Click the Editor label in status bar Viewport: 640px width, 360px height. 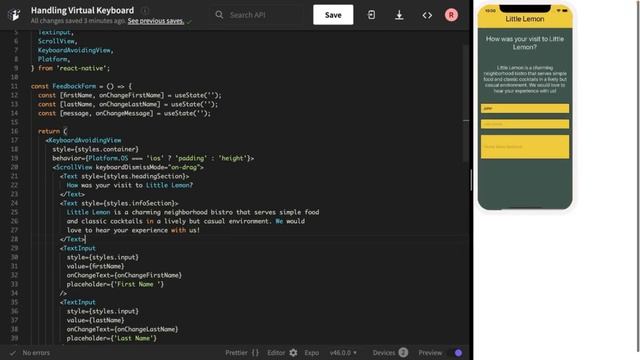(276, 353)
